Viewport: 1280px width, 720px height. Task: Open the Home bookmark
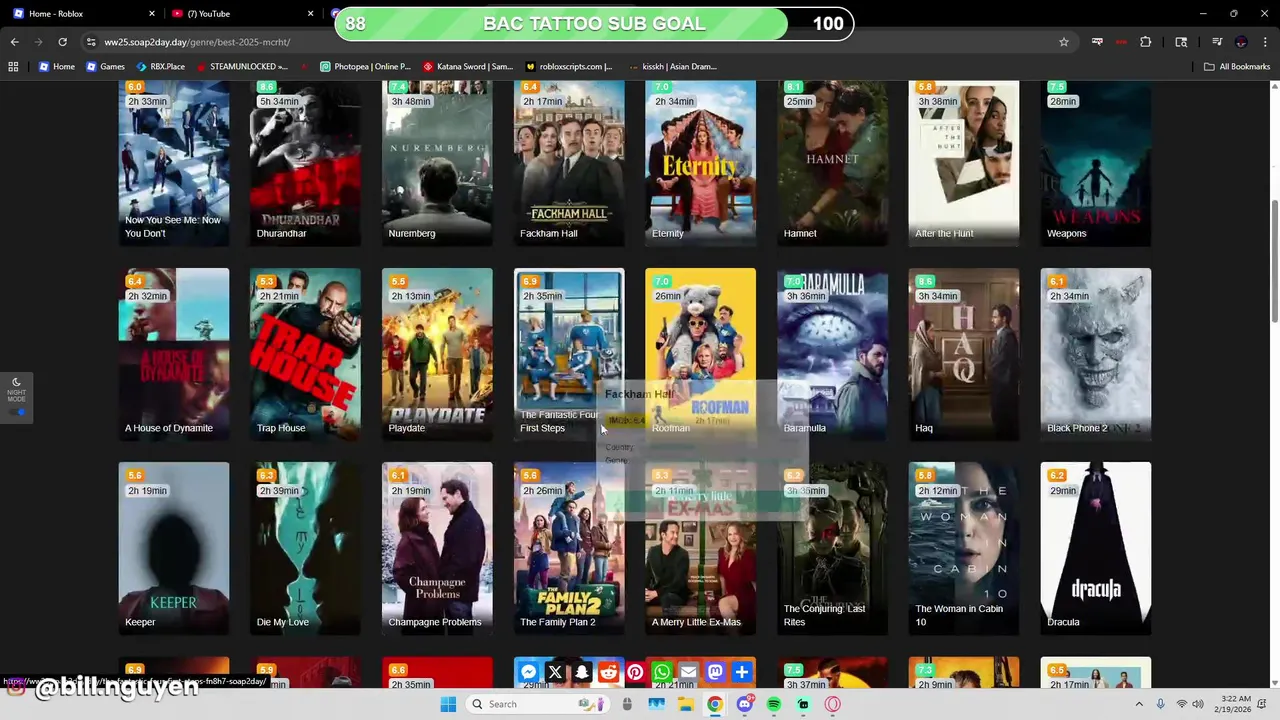[56, 67]
